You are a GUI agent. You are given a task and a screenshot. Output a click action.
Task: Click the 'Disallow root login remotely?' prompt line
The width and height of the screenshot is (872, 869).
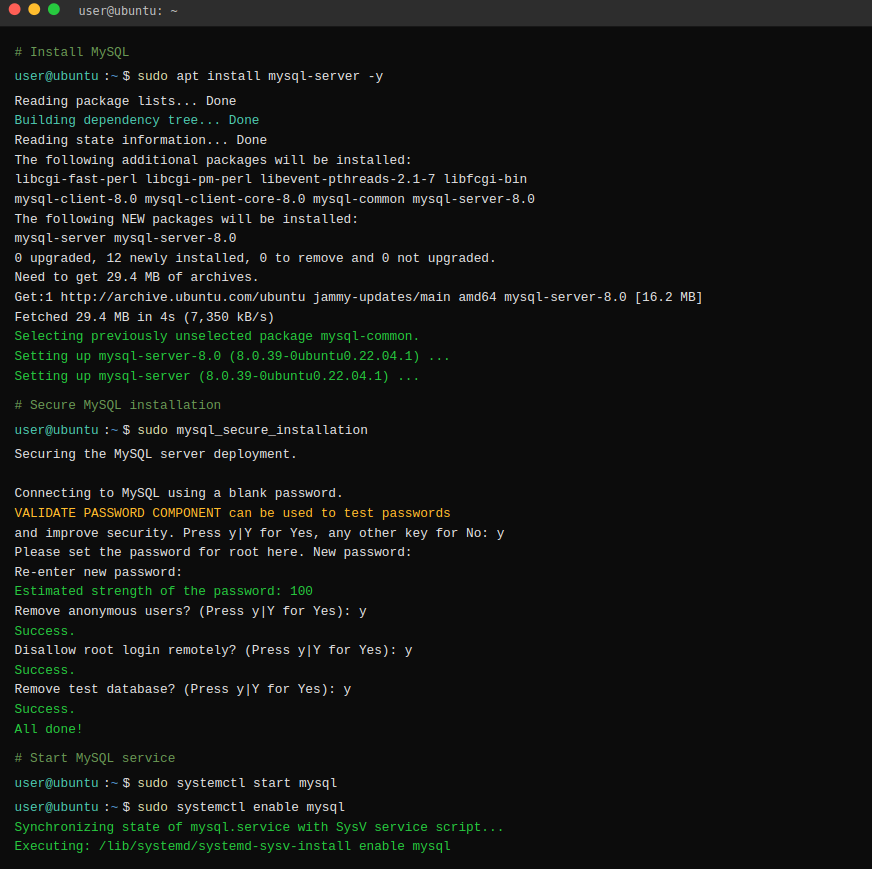[x=213, y=649]
